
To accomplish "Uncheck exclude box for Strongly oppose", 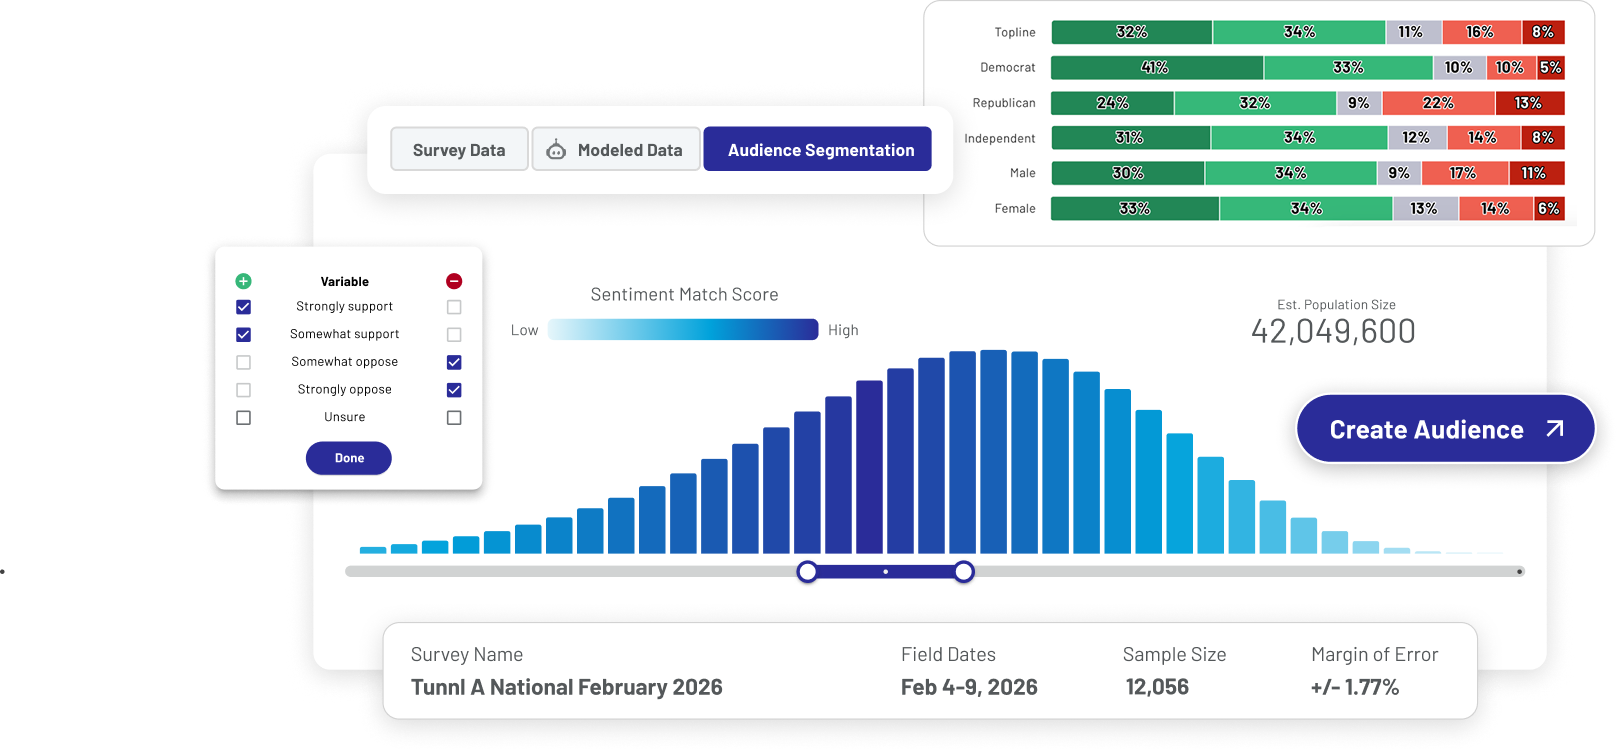I will (x=454, y=390).
